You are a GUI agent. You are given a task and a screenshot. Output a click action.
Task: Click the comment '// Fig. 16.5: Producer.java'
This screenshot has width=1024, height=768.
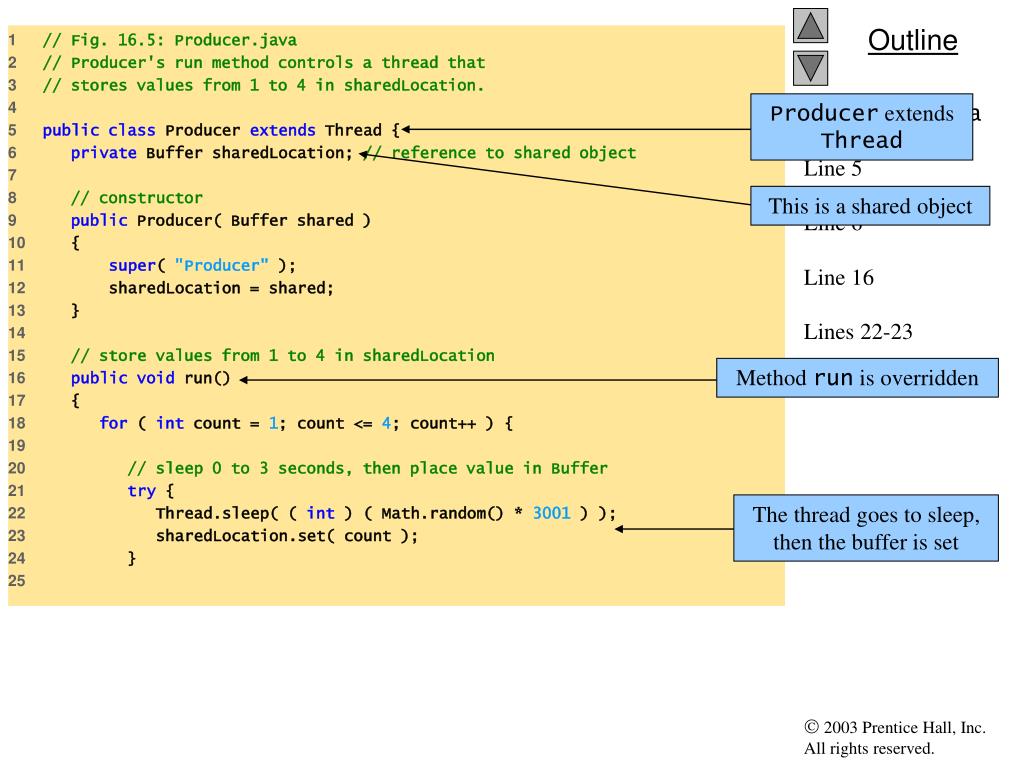[170, 40]
